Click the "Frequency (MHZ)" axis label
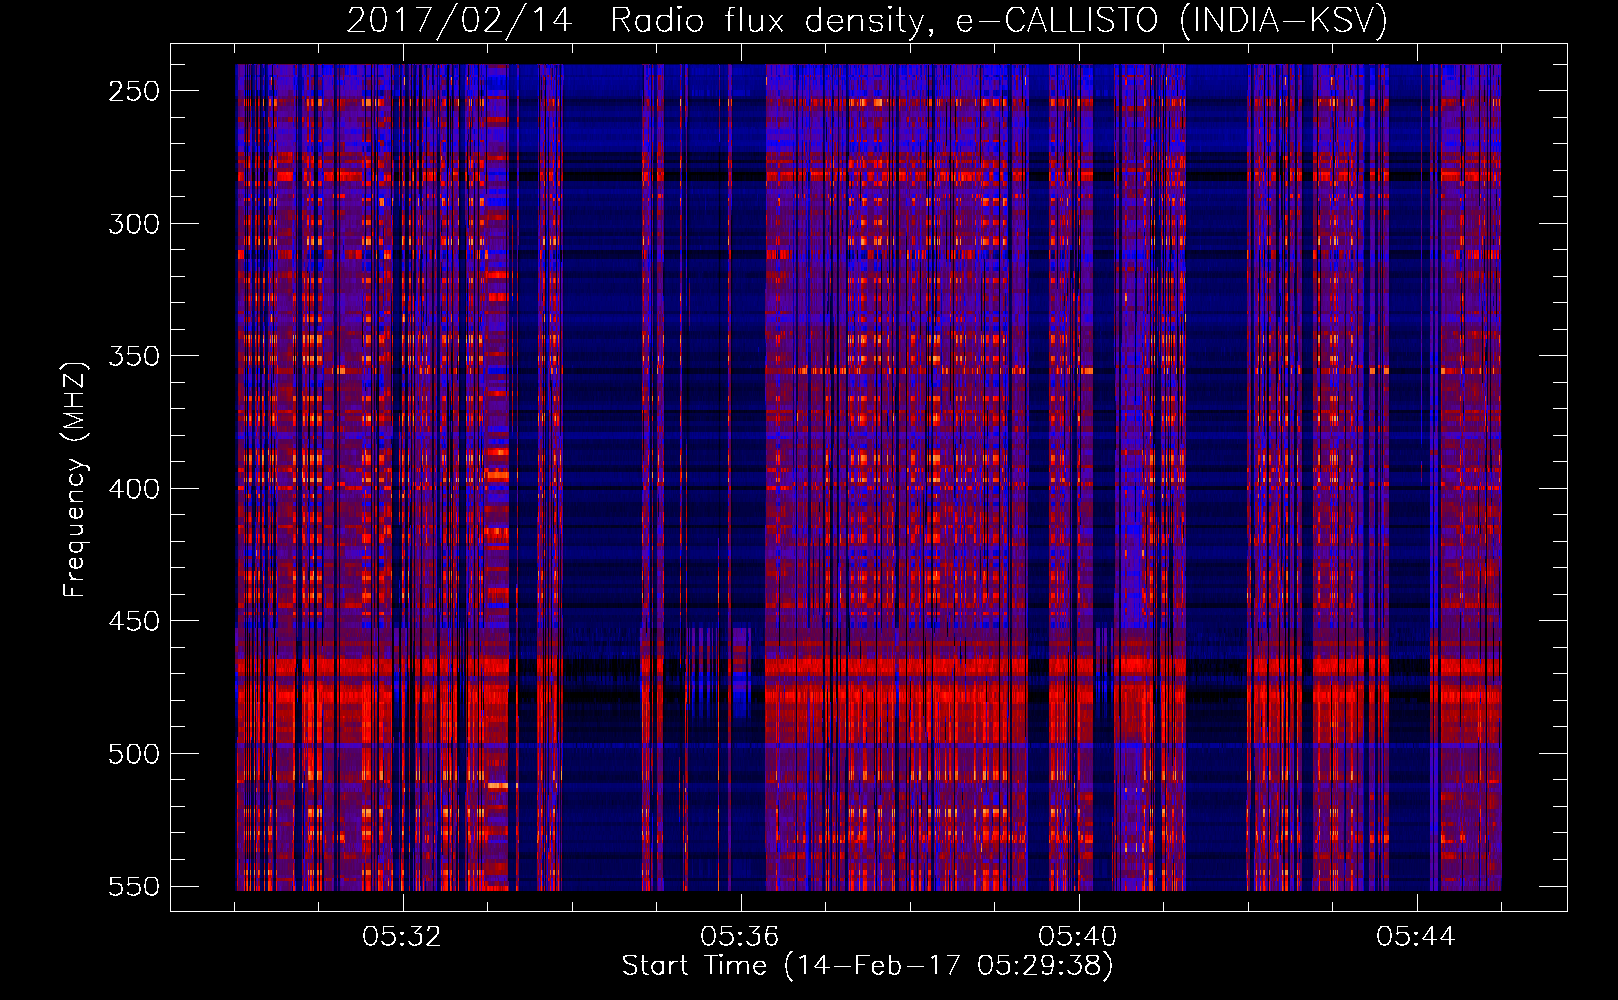 [x=75, y=479]
